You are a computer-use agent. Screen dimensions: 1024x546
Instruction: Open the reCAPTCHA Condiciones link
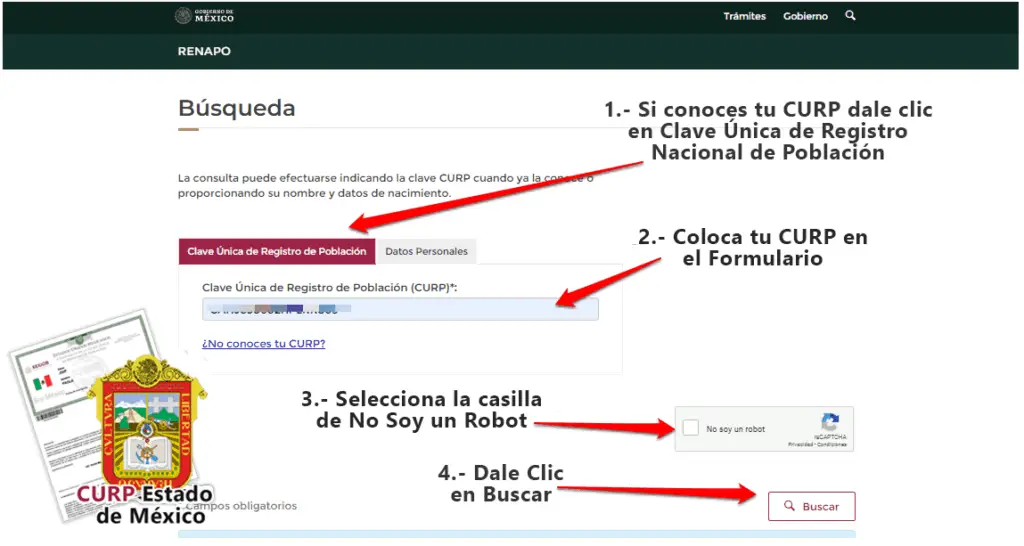832,444
